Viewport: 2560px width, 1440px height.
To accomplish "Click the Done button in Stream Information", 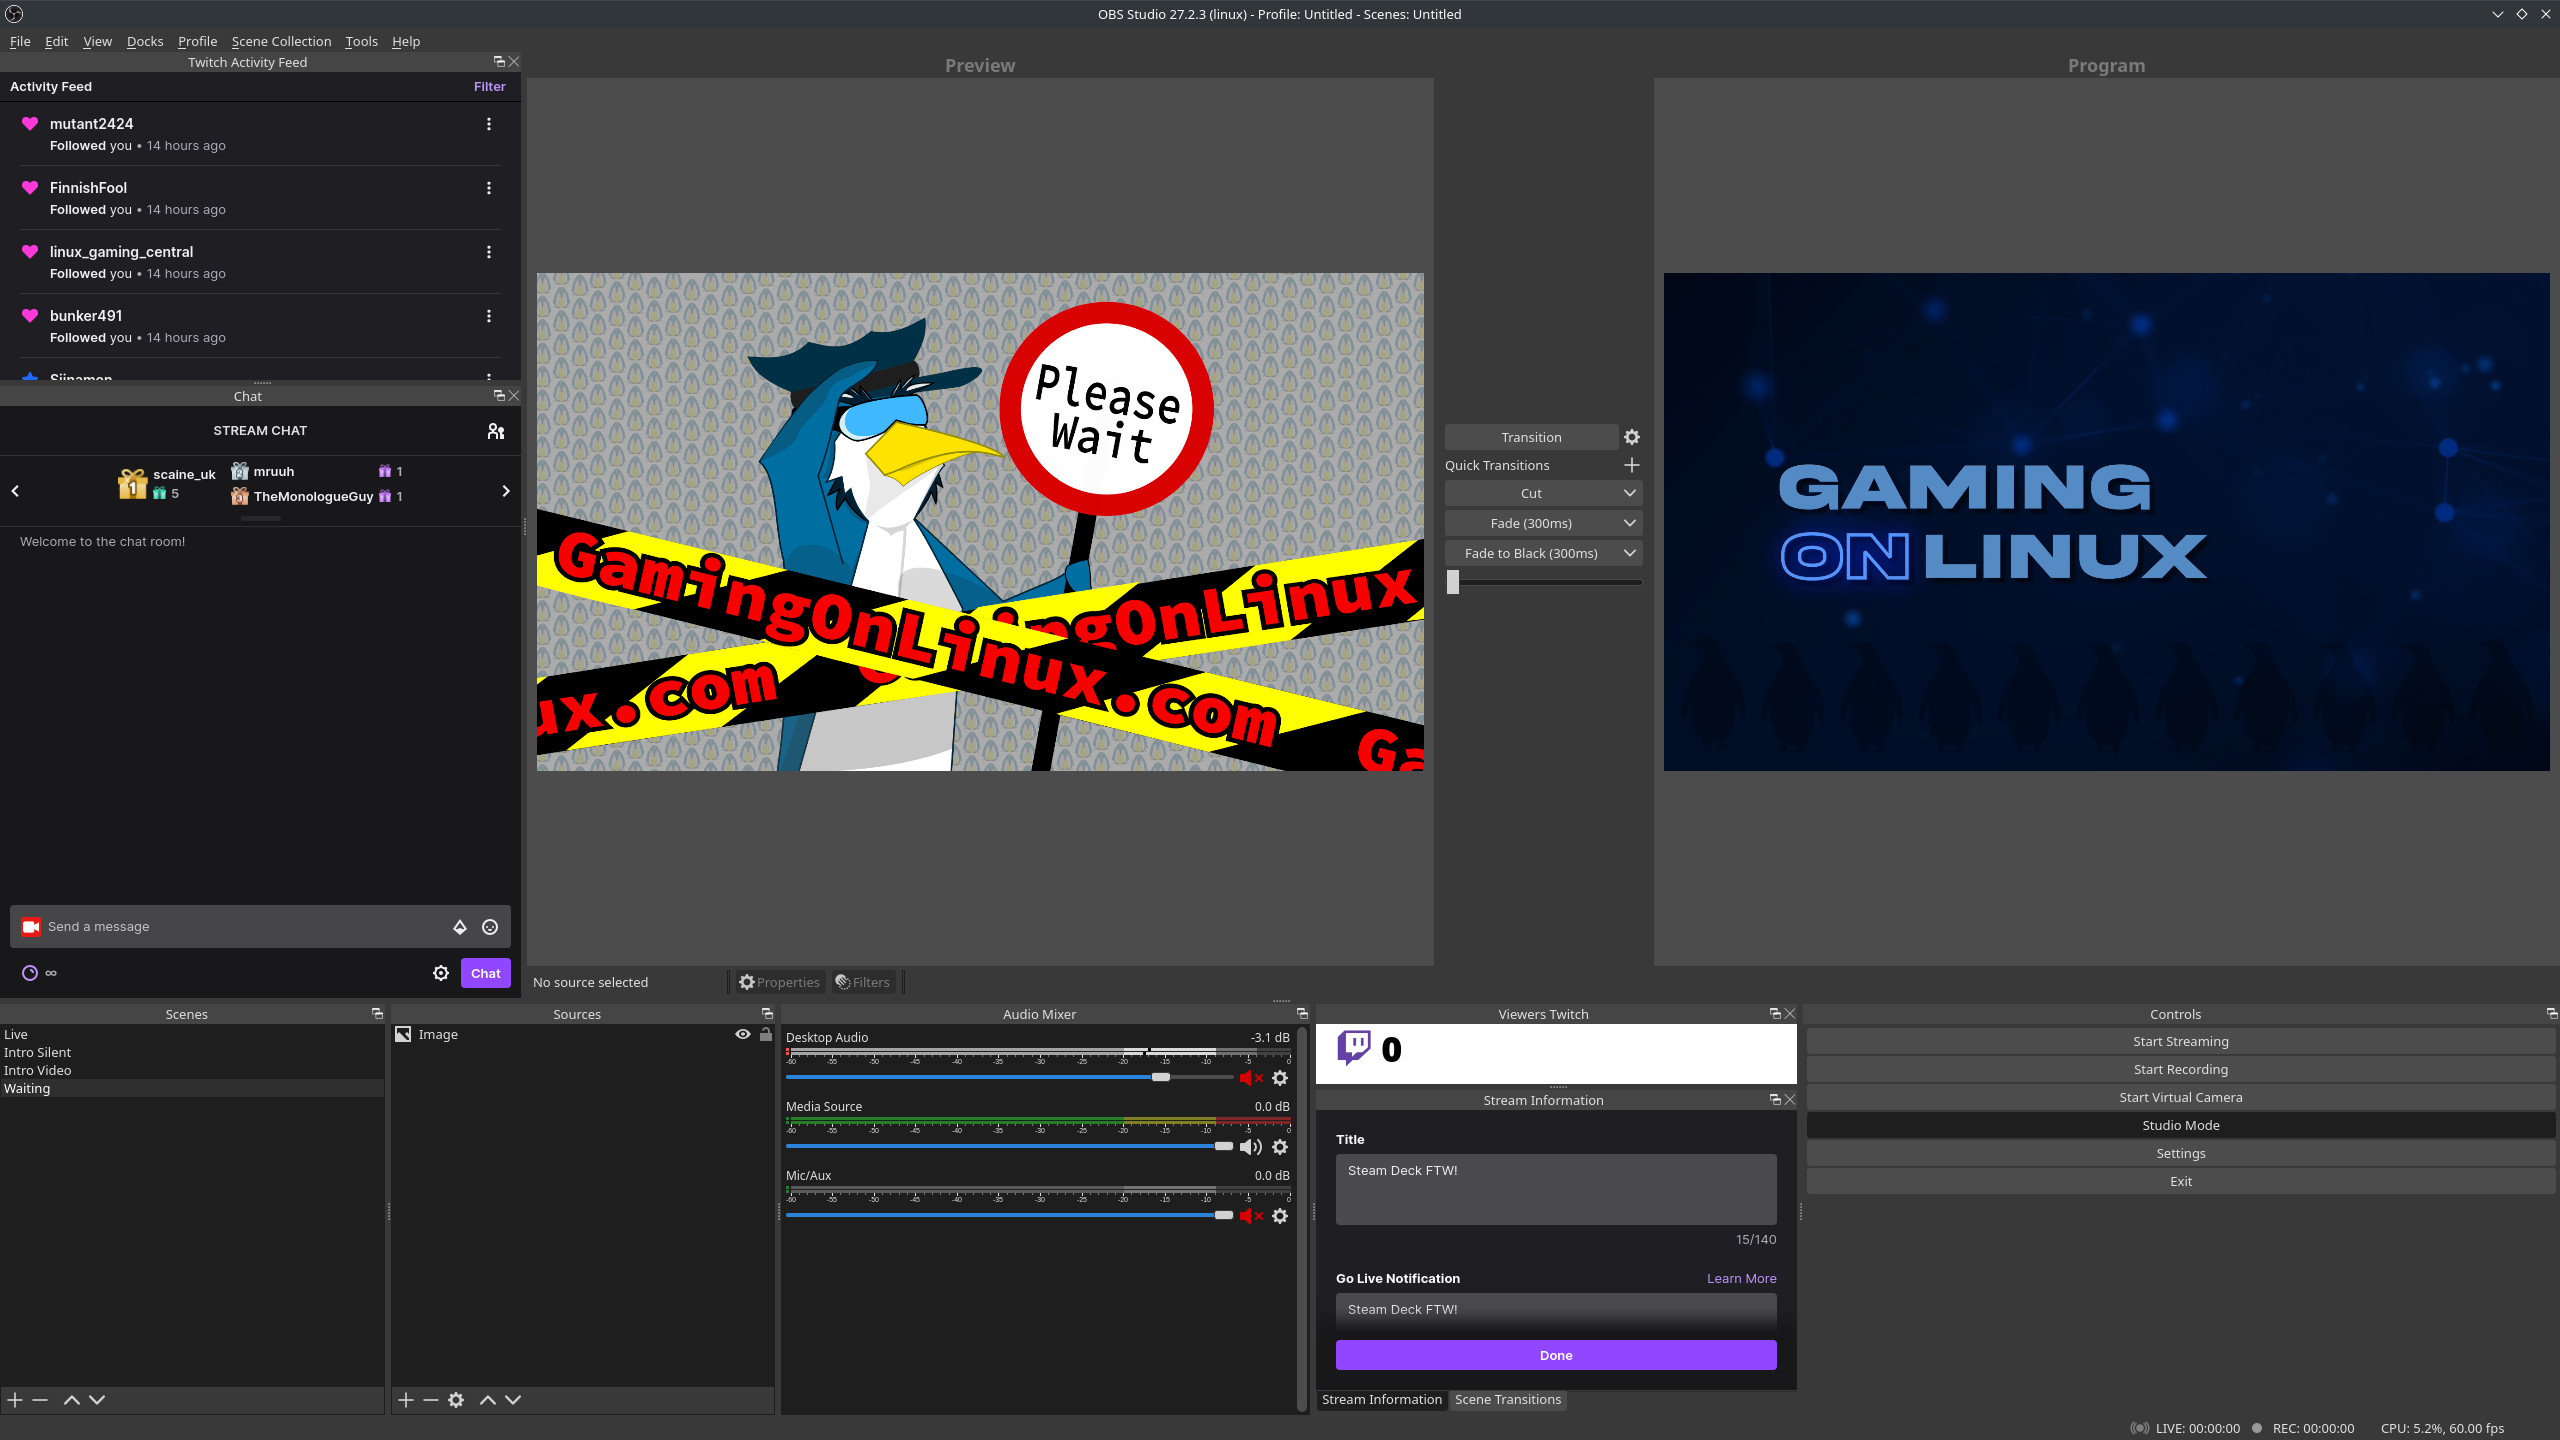I will pos(1556,1354).
